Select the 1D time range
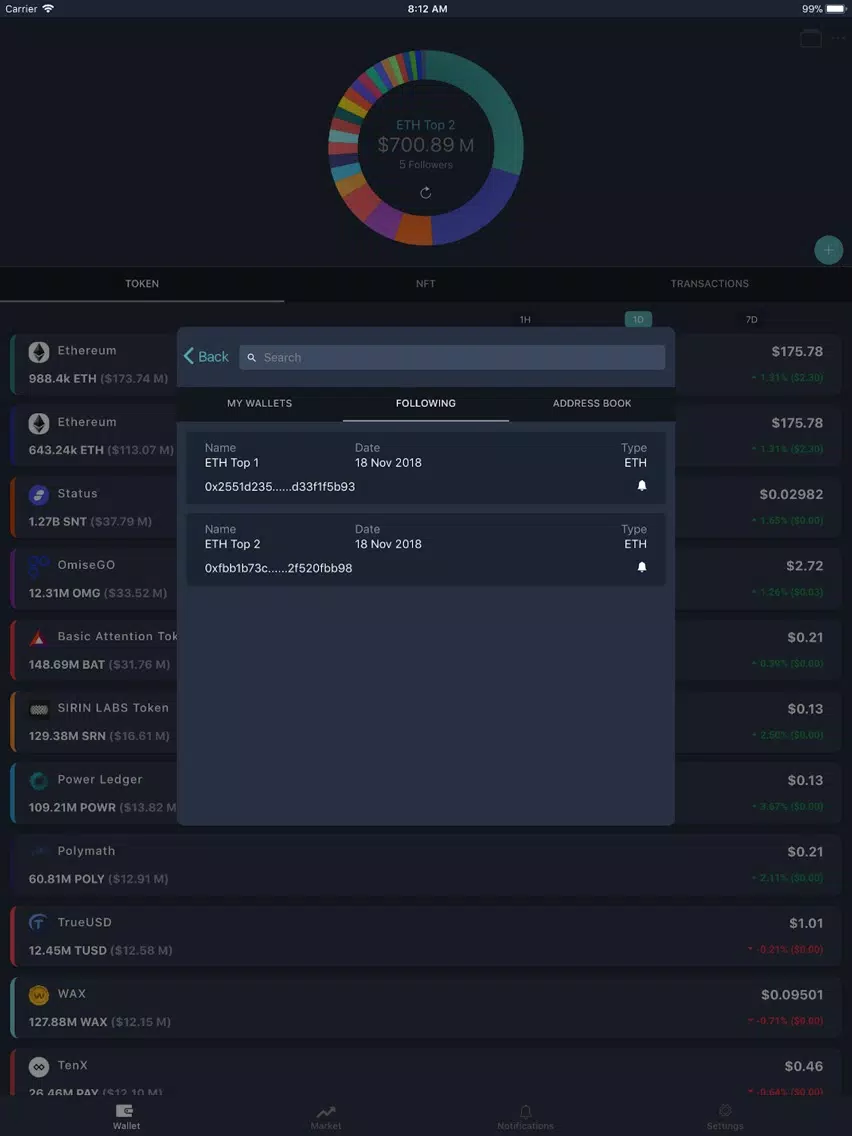Image resolution: width=852 pixels, height=1136 pixels. 638,320
